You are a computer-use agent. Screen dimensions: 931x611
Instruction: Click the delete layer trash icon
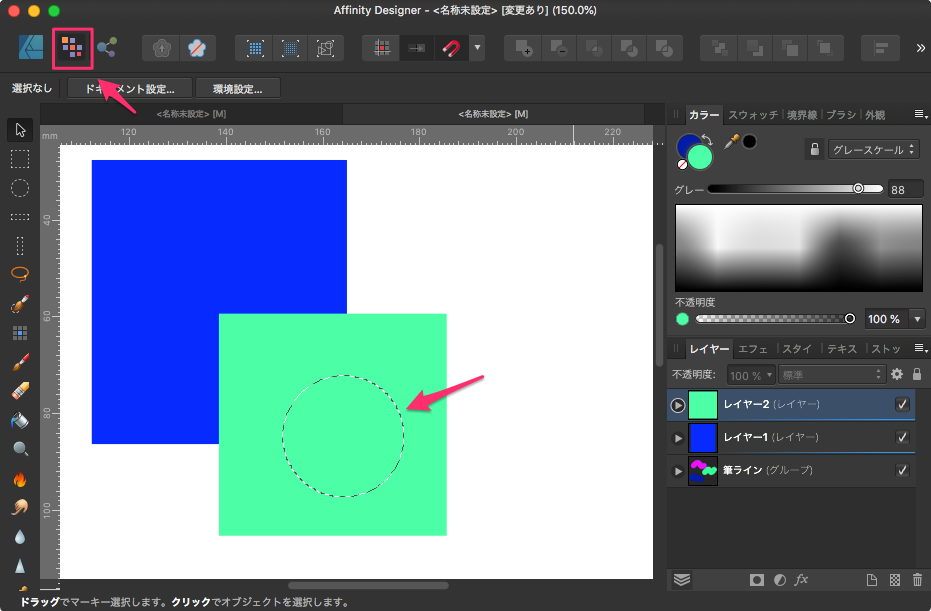point(917,580)
